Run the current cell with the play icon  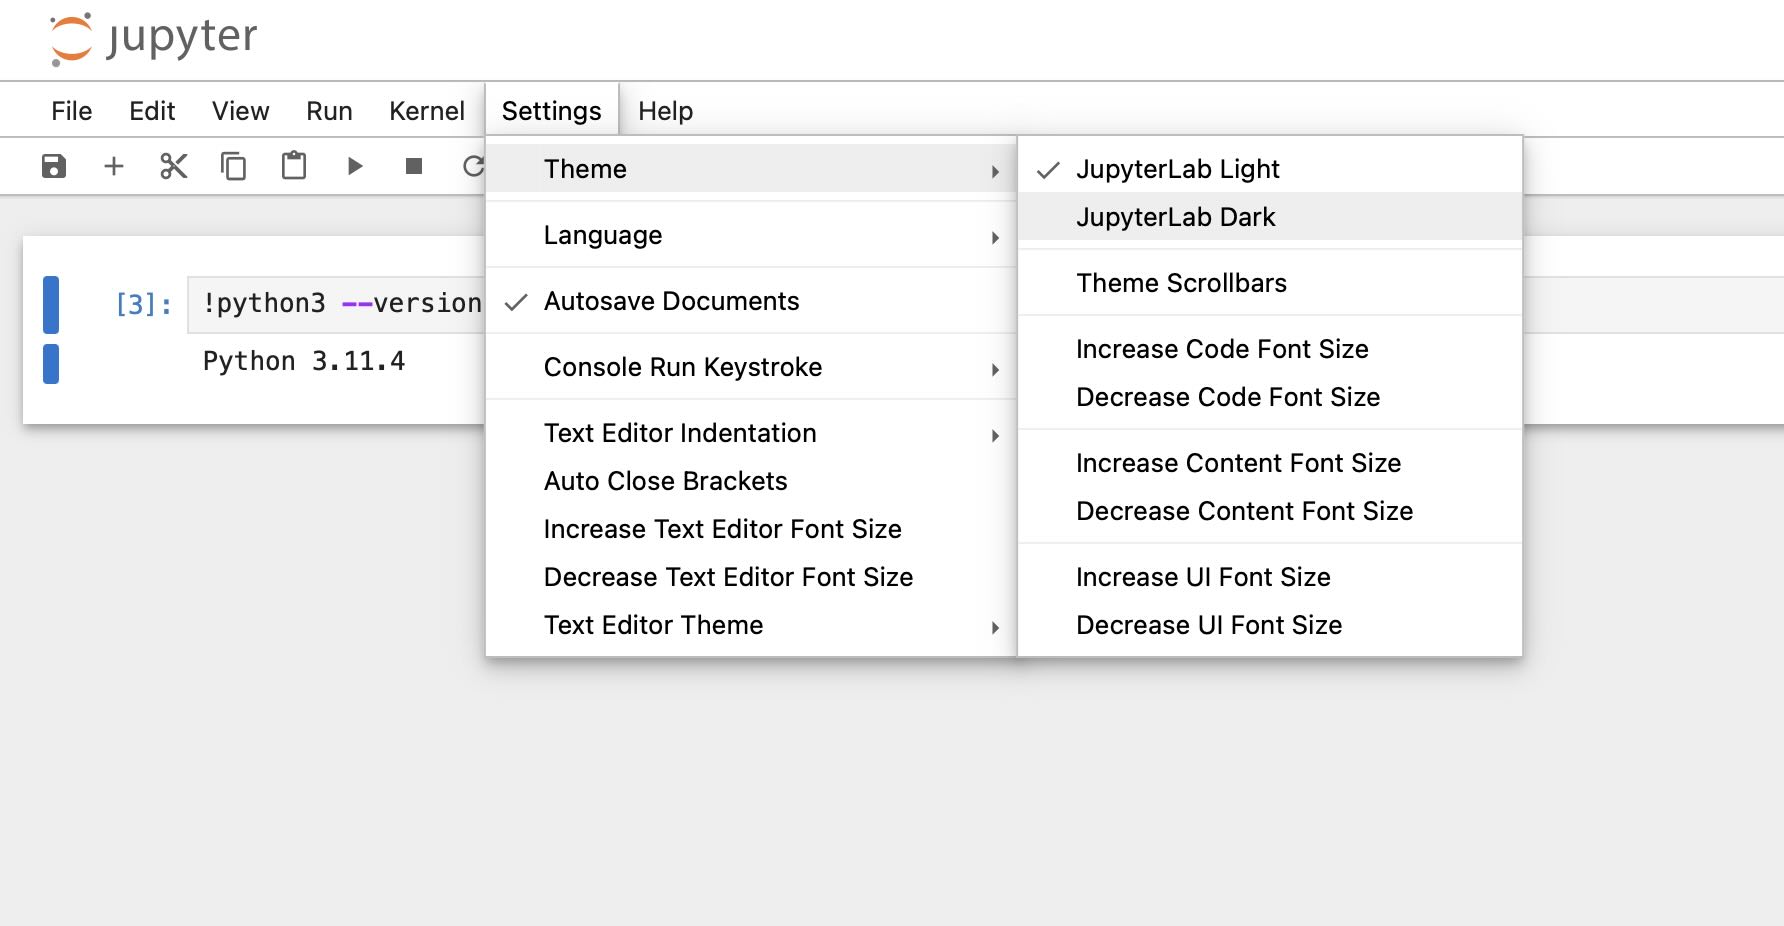354,166
